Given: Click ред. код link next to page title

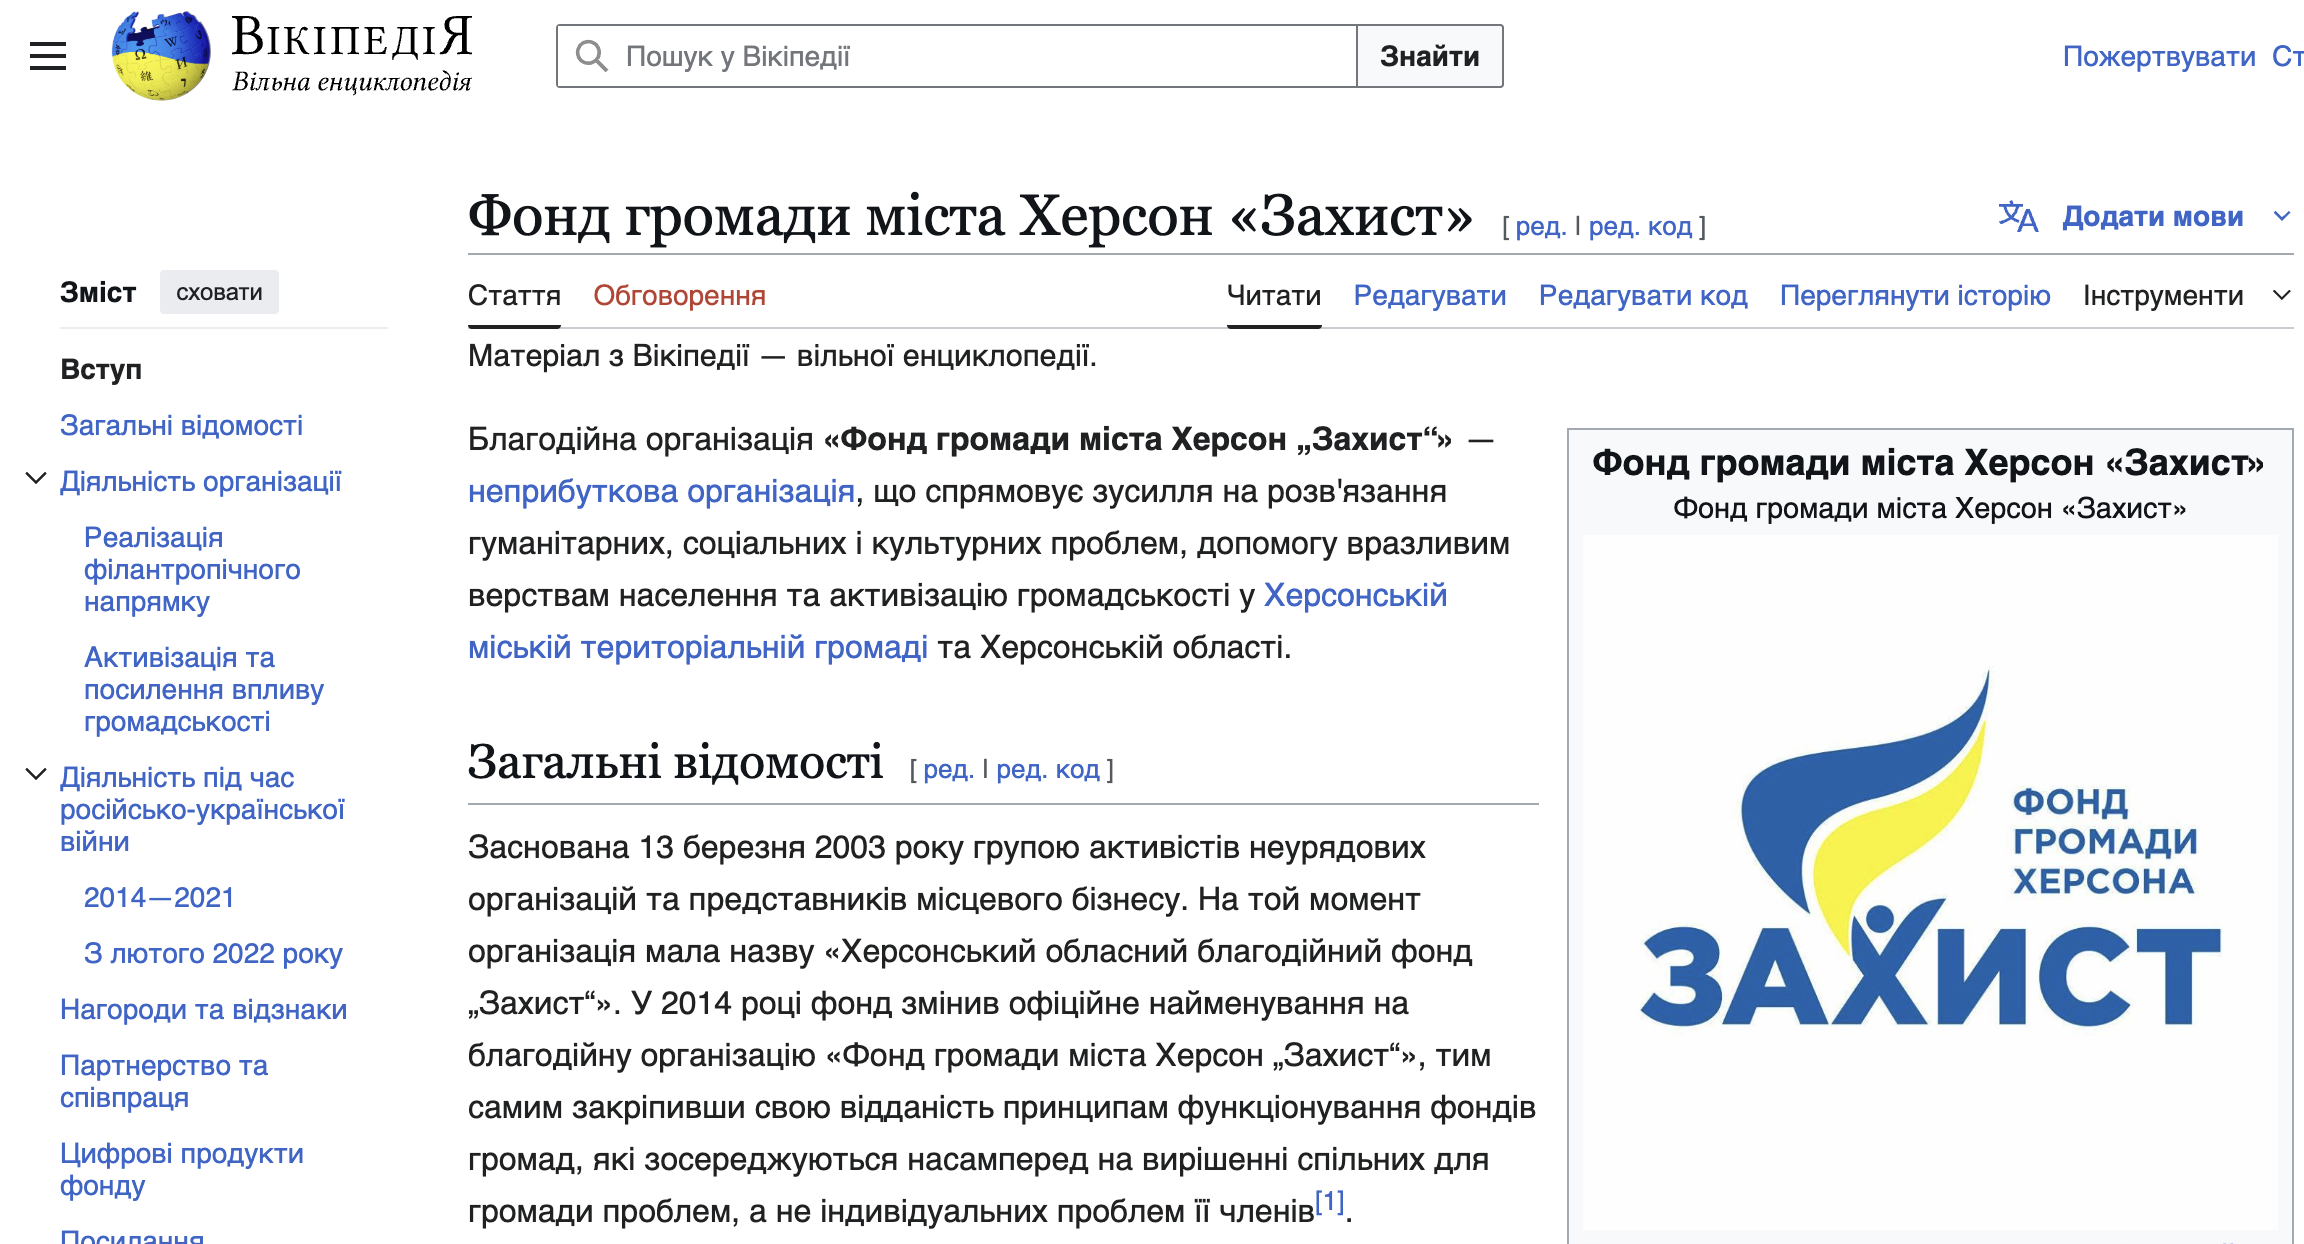Looking at the screenshot, I should pyautogui.click(x=1640, y=227).
